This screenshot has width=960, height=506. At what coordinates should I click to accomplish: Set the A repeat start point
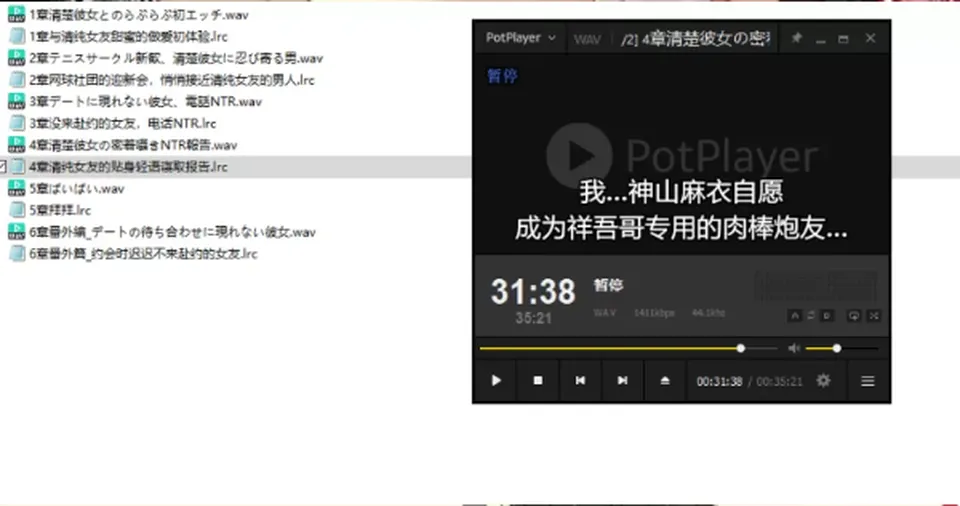click(795, 316)
